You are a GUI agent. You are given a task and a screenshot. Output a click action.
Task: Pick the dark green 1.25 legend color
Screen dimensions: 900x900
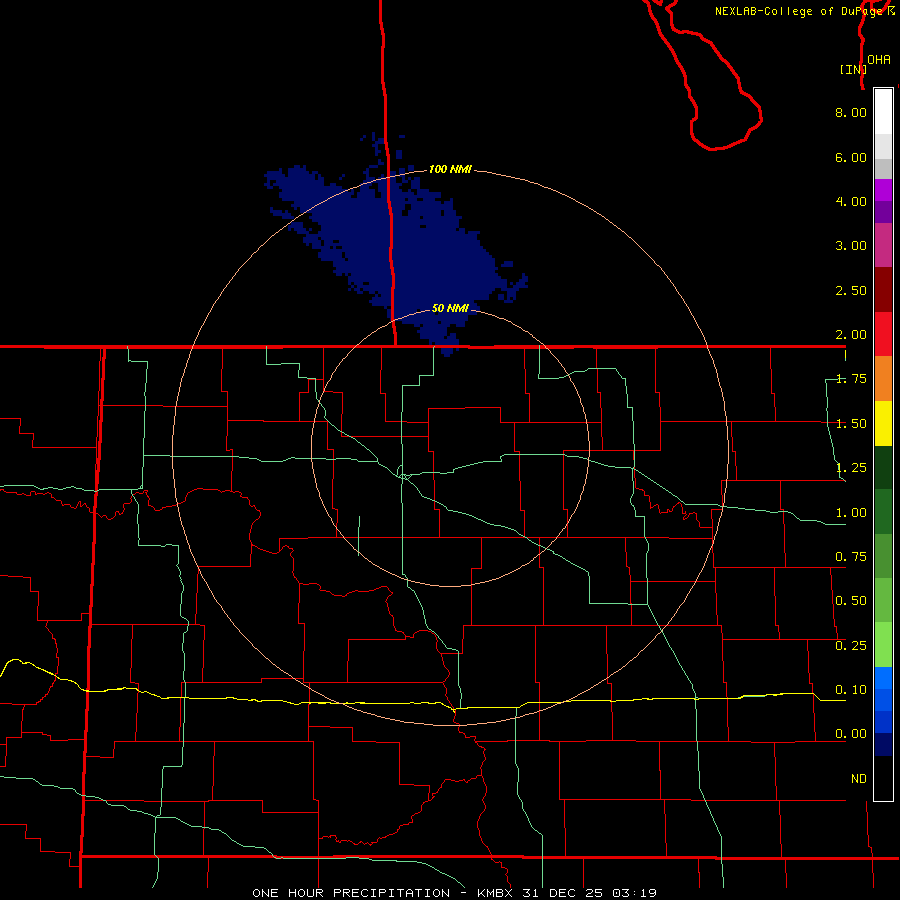tap(883, 467)
